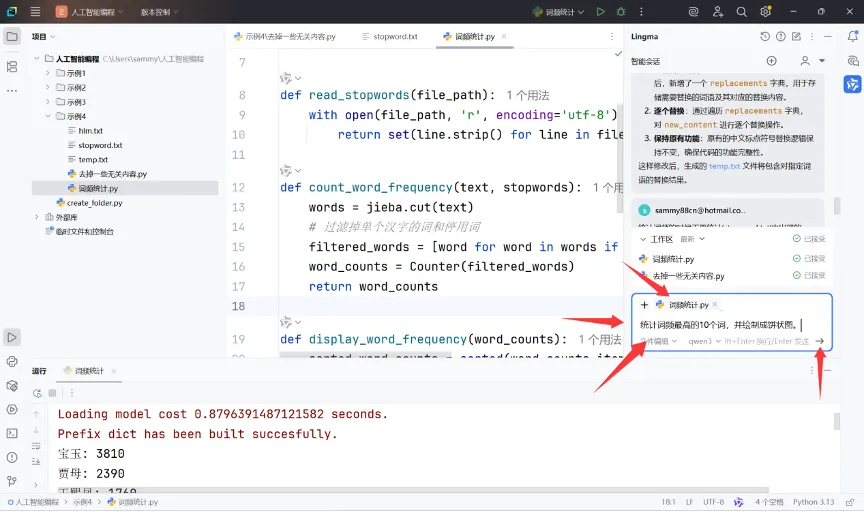This screenshot has width=864, height=512.
Task: Select hlm.txt in the project tree
Action: pyautogui.click(x=90, y=131)
